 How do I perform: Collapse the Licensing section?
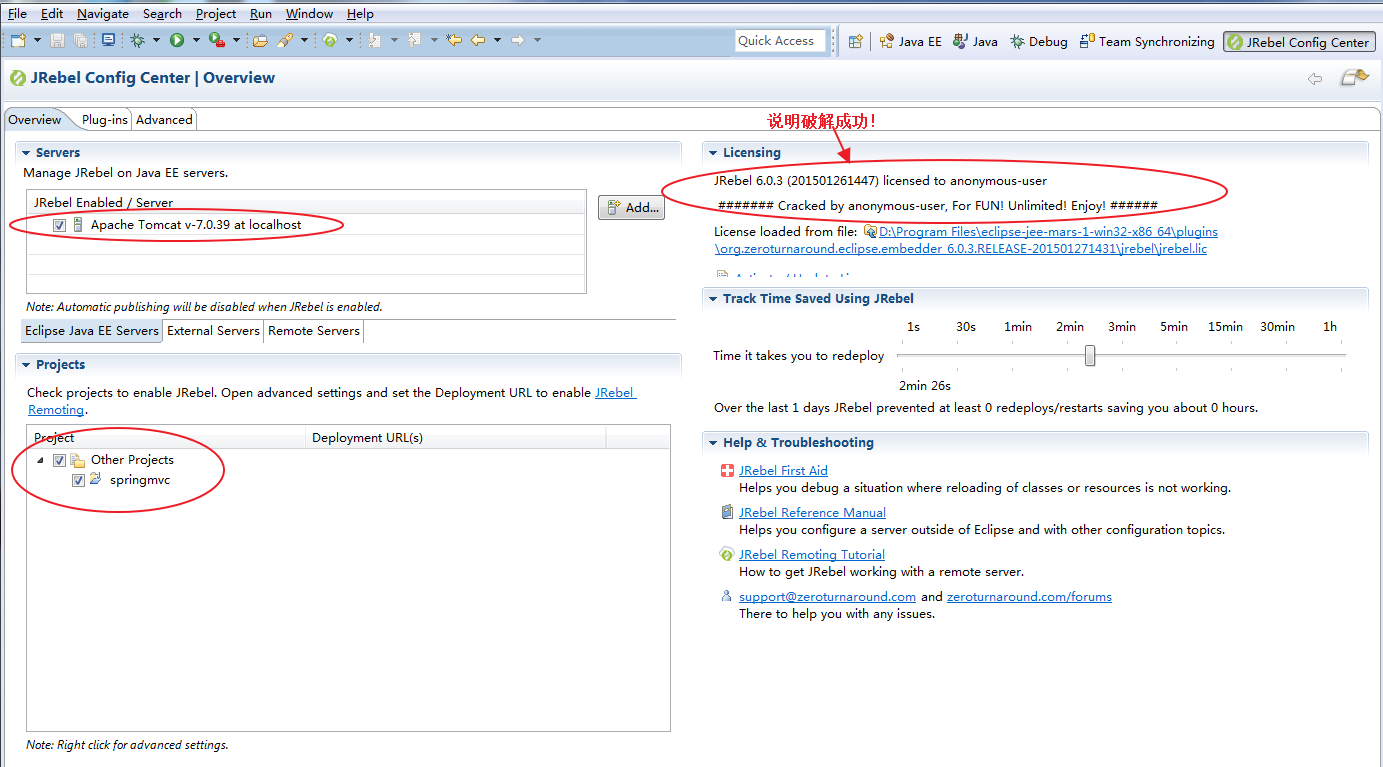click(713, 153)
